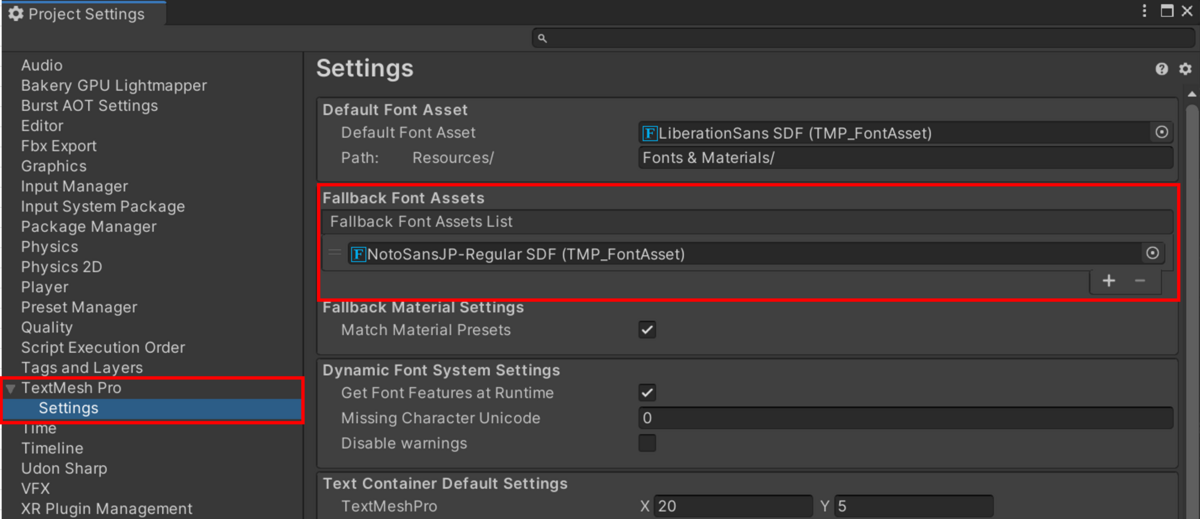Open the Audio settings category
Image resolution: width=1200 pixels, height=519 pixels.
42,65
